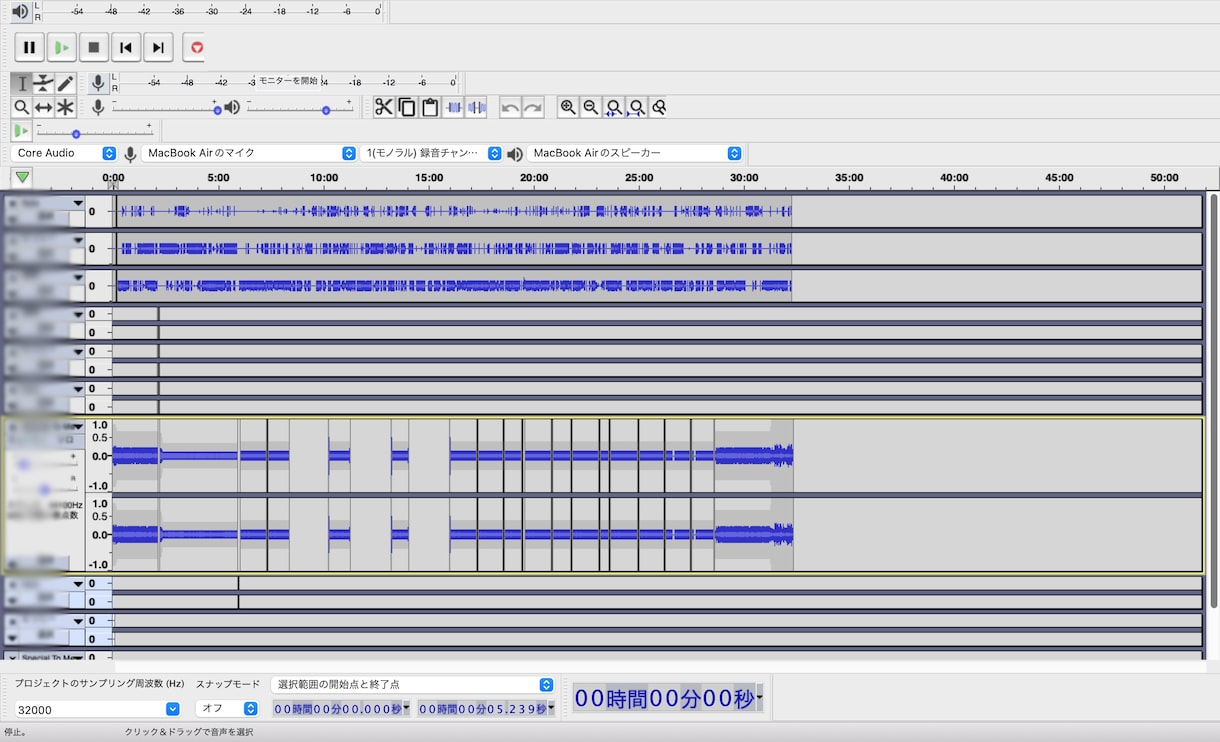The width and height of the screenshot is (1220, 742).
Task: Start playback with the green Play button
Action: (x=61, y=47)
